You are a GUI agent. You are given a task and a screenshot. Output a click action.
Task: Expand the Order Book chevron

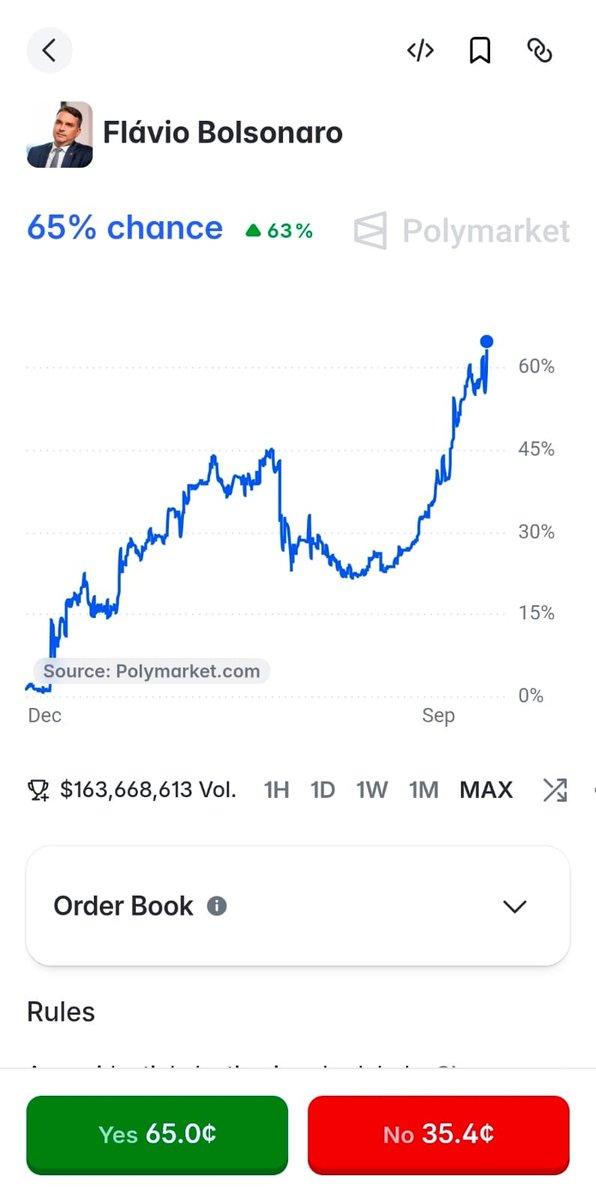point(514,907)
